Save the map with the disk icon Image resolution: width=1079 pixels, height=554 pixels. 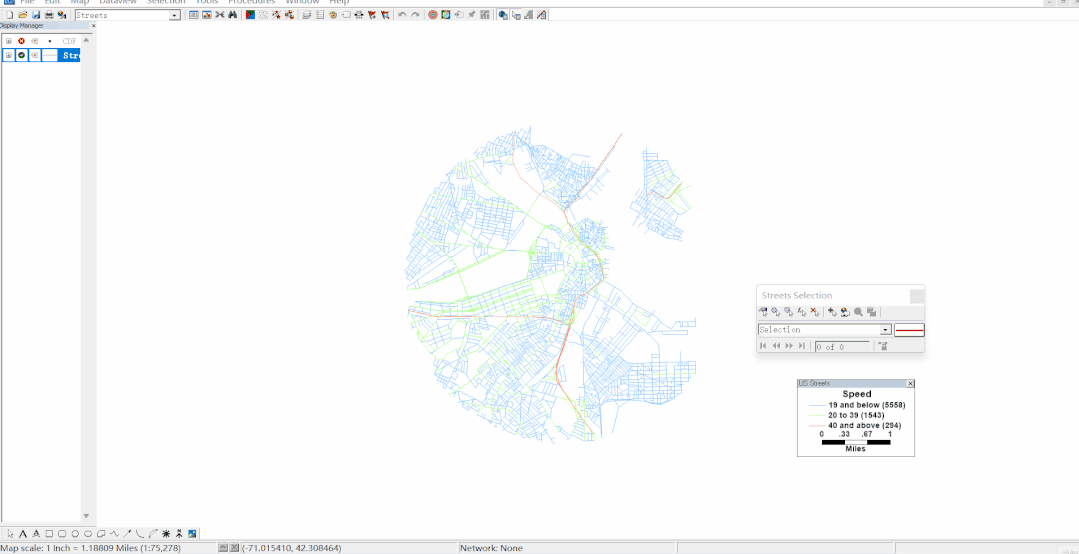click(x=36, y=14)
